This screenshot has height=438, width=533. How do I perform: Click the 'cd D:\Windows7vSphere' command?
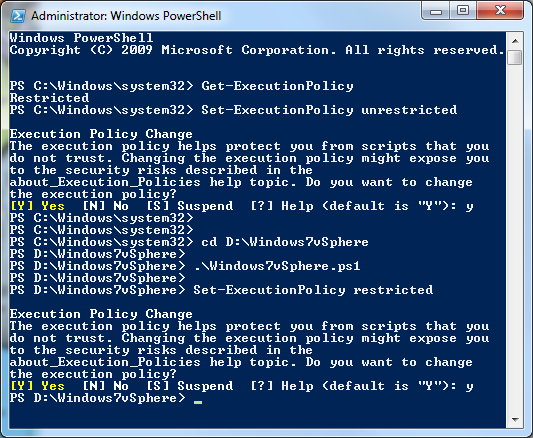tap(285, 242)
